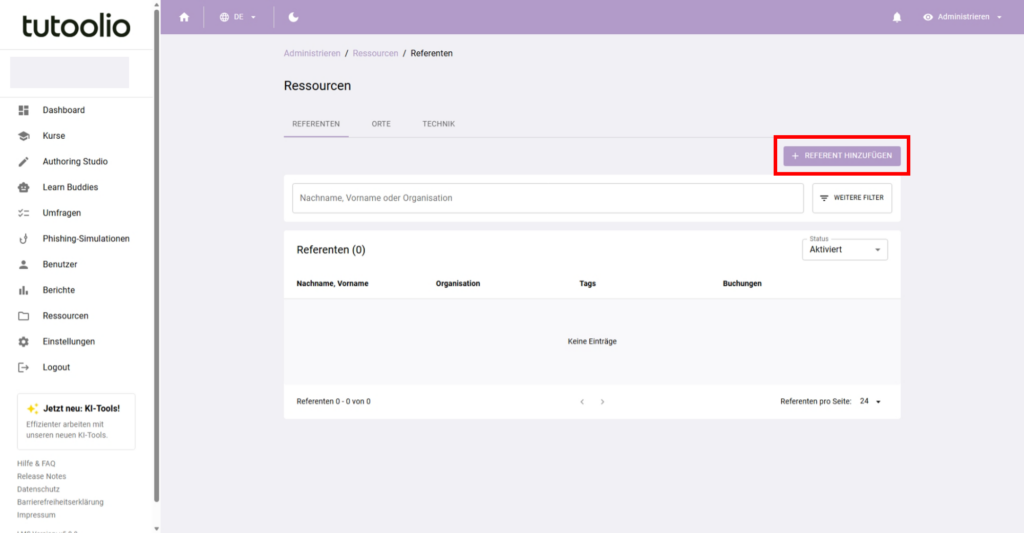This screenshot has width=1024, height=533.
Task: Open the DE language selector
Action: click(238, 17)
